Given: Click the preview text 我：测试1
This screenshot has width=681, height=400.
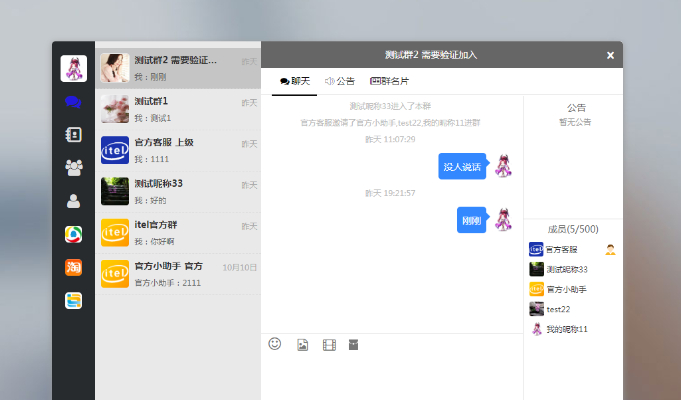Looking at the screenshot, I should pos(153,118).
